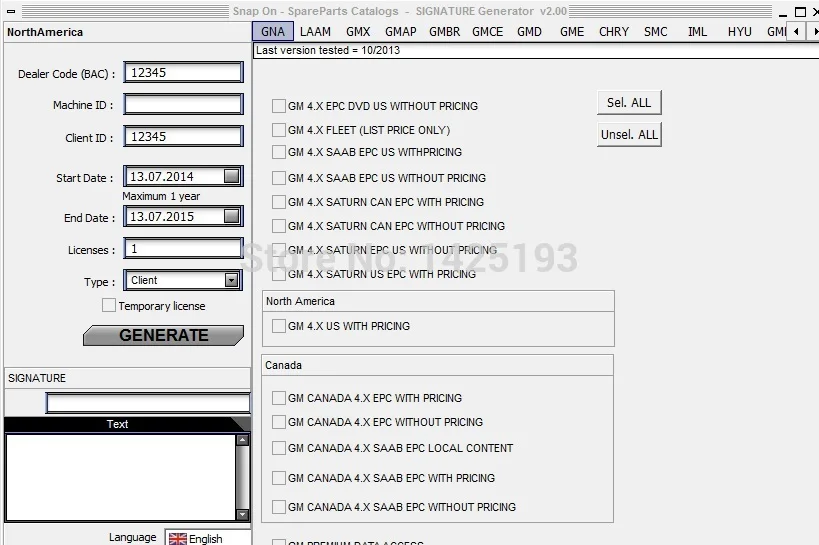
Task: Check GM 4.X FLEET (LIST PRICE ONLY)
Action: [279, 130]
